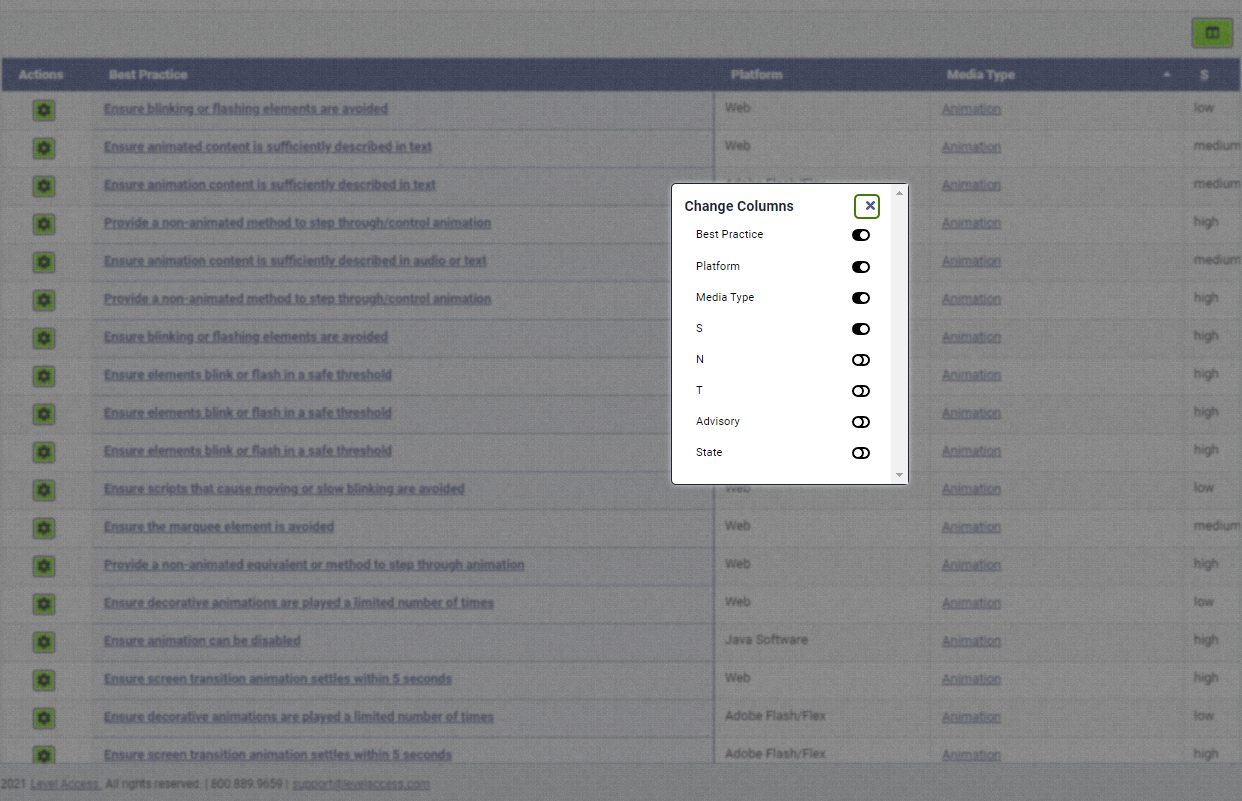Image resolution: width=1242 pixels, height=801 pixels.
Task: Click gear icon for 'Ensure animation can be disabled'
Action: point(44,642)
